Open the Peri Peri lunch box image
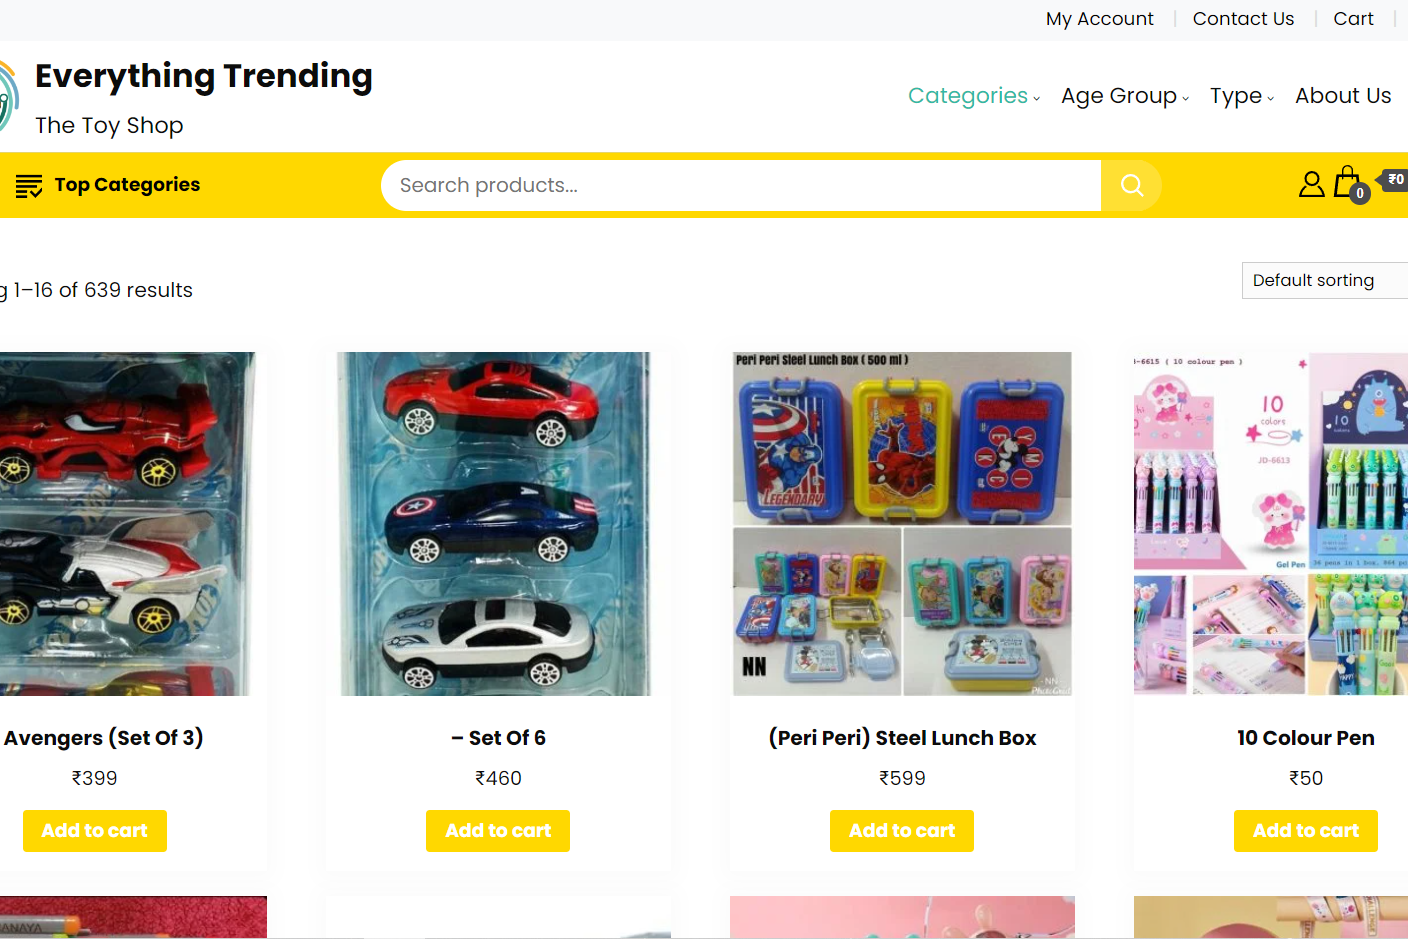The image size is (1408, 939). (x=902, y=523)
